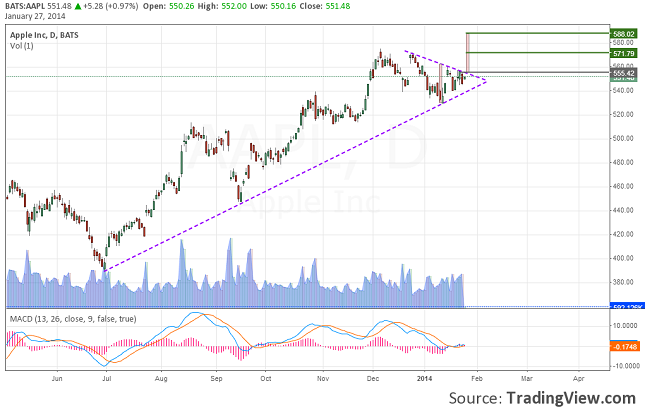Click the Mar label on time axis

coord(527,378)
